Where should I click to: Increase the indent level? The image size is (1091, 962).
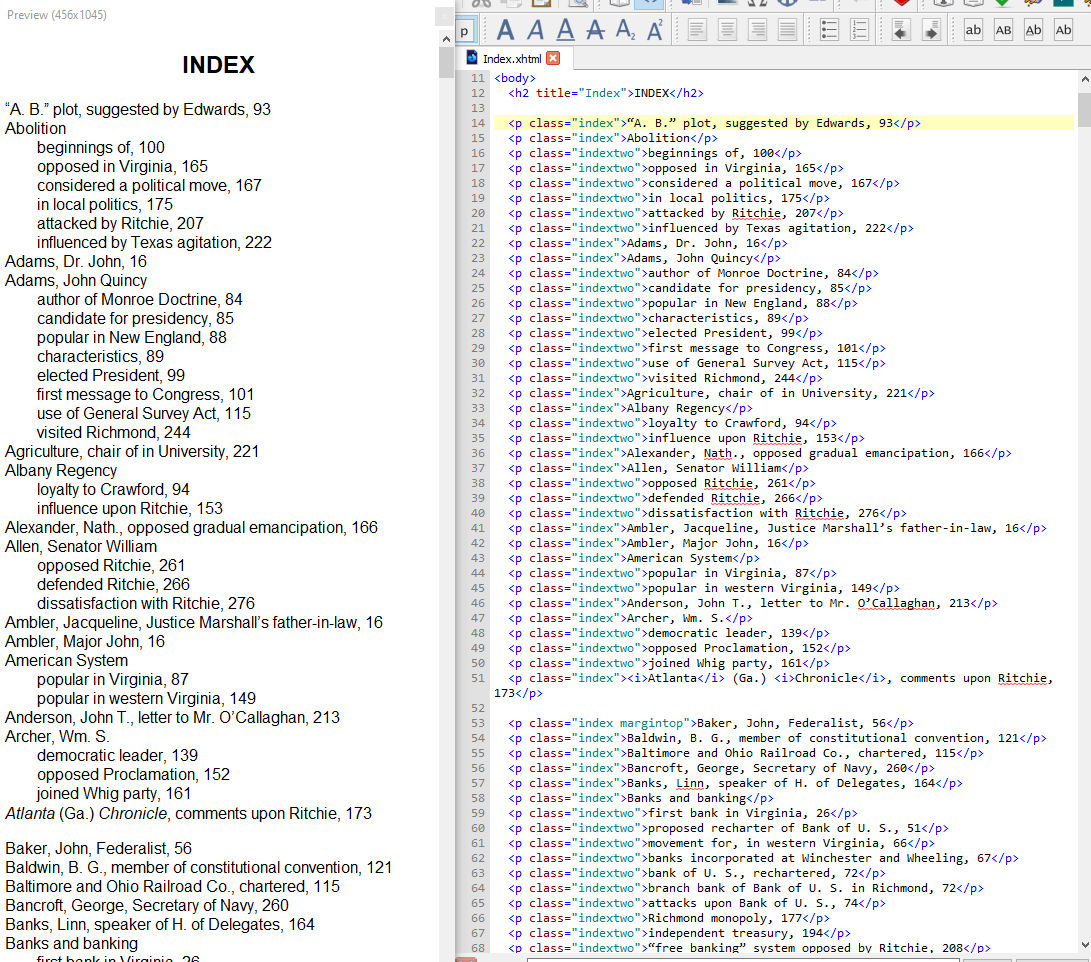click(x=931, y=30)
